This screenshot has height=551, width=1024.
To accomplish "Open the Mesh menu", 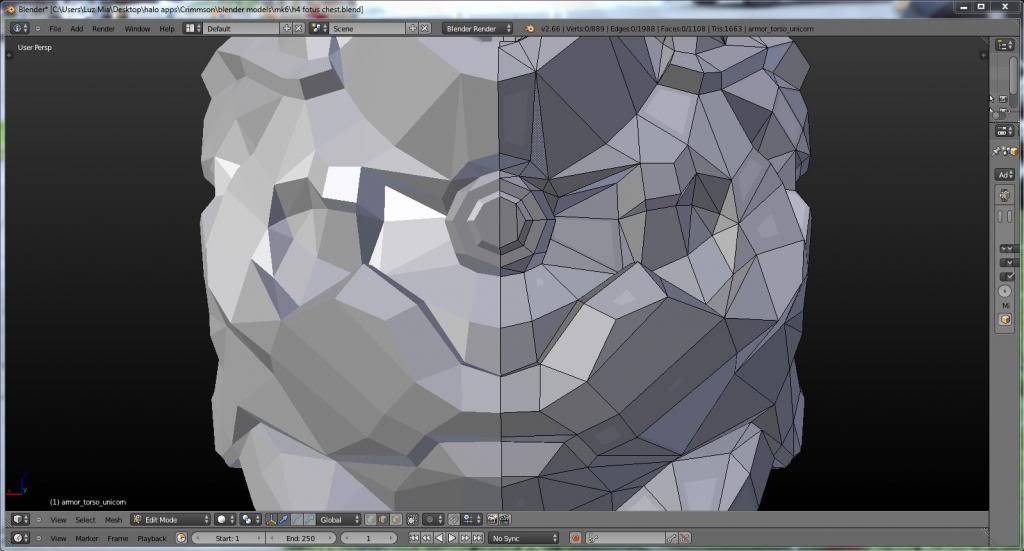I will pos(113,520).
